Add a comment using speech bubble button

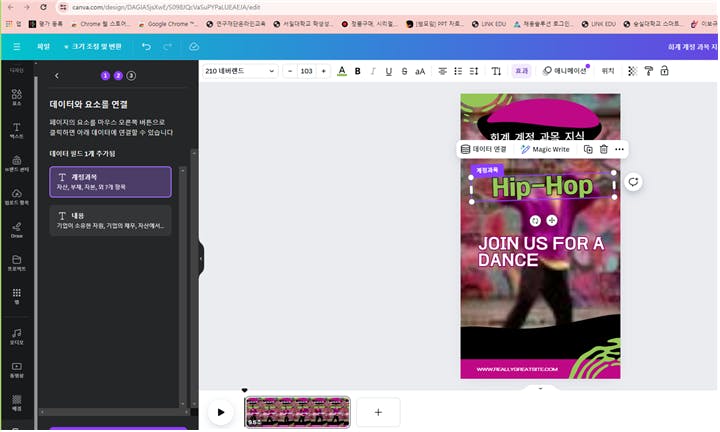633,182
